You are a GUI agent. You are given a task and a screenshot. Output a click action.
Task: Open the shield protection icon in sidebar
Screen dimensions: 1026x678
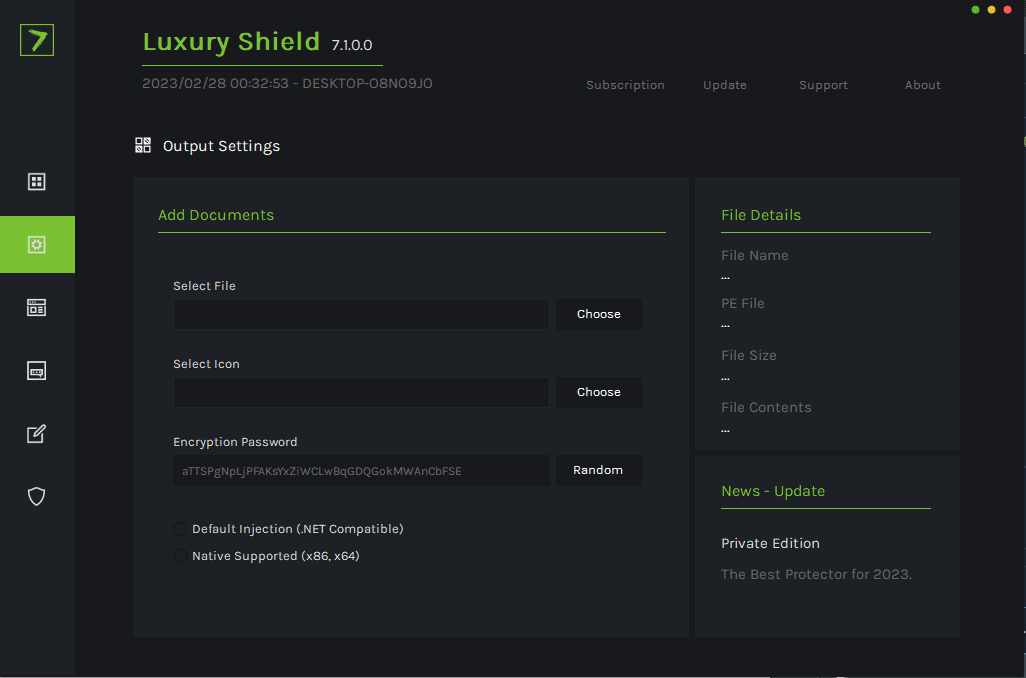click(x=37, y=496)
